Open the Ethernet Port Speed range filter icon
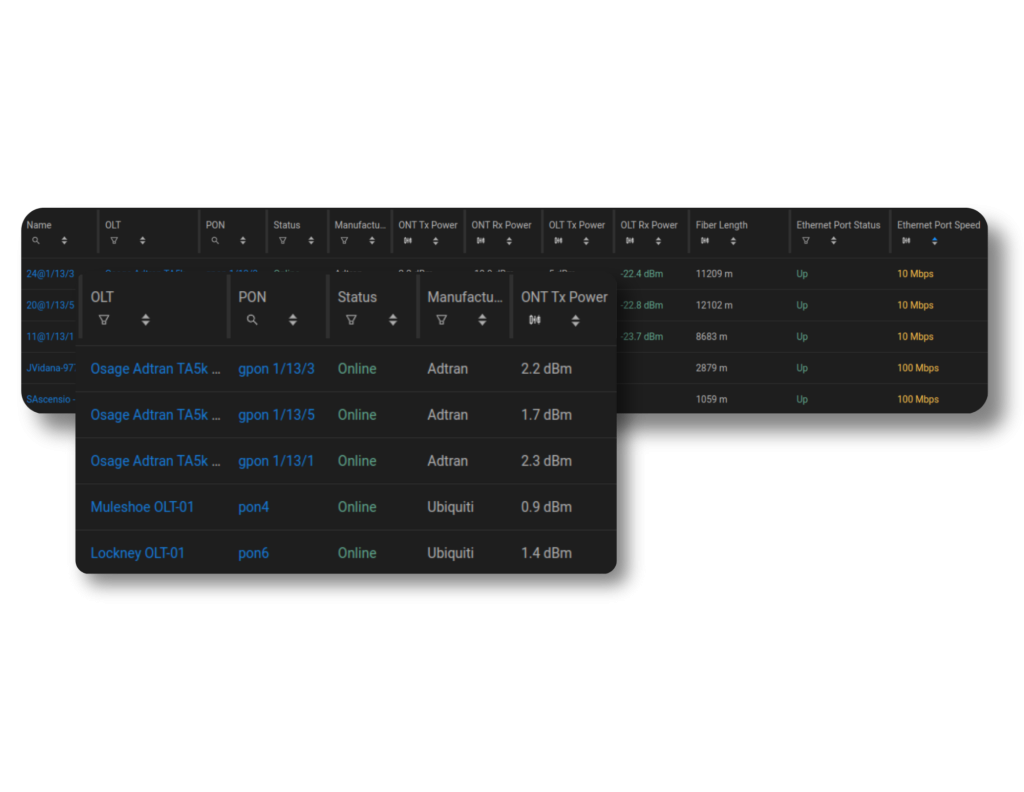1024x792 pixels. tap(905, 240)
